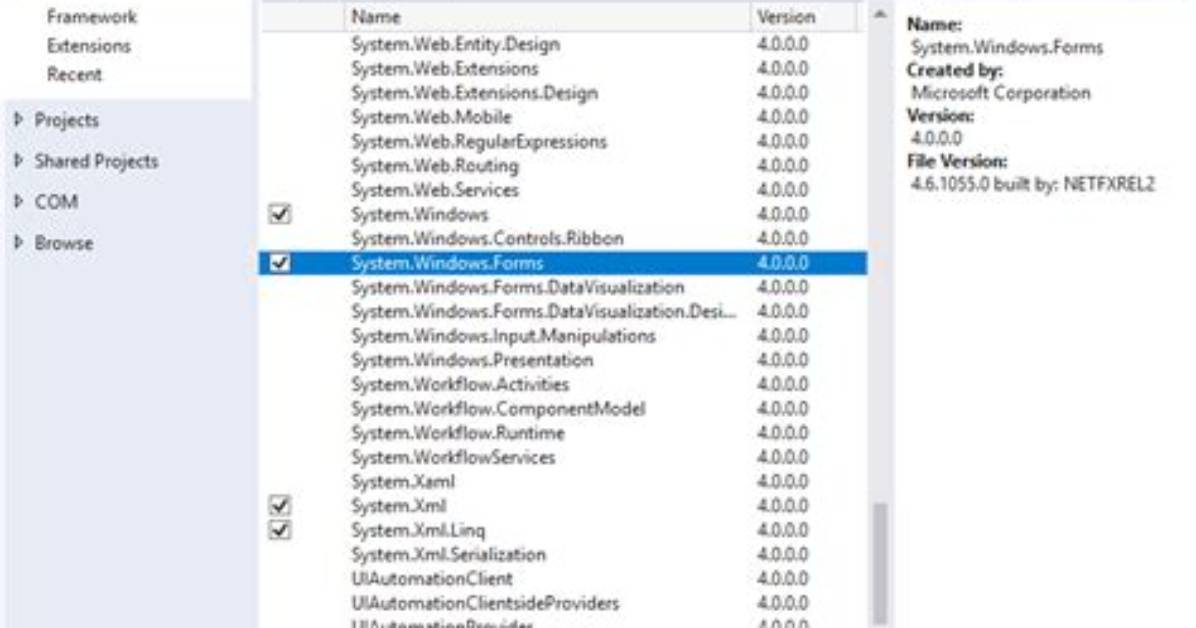Click the highlighted System.Windows.Forms name
The height and width of the screenshot is (628, 1196).
pyautogui.click(x=447, y=263)
